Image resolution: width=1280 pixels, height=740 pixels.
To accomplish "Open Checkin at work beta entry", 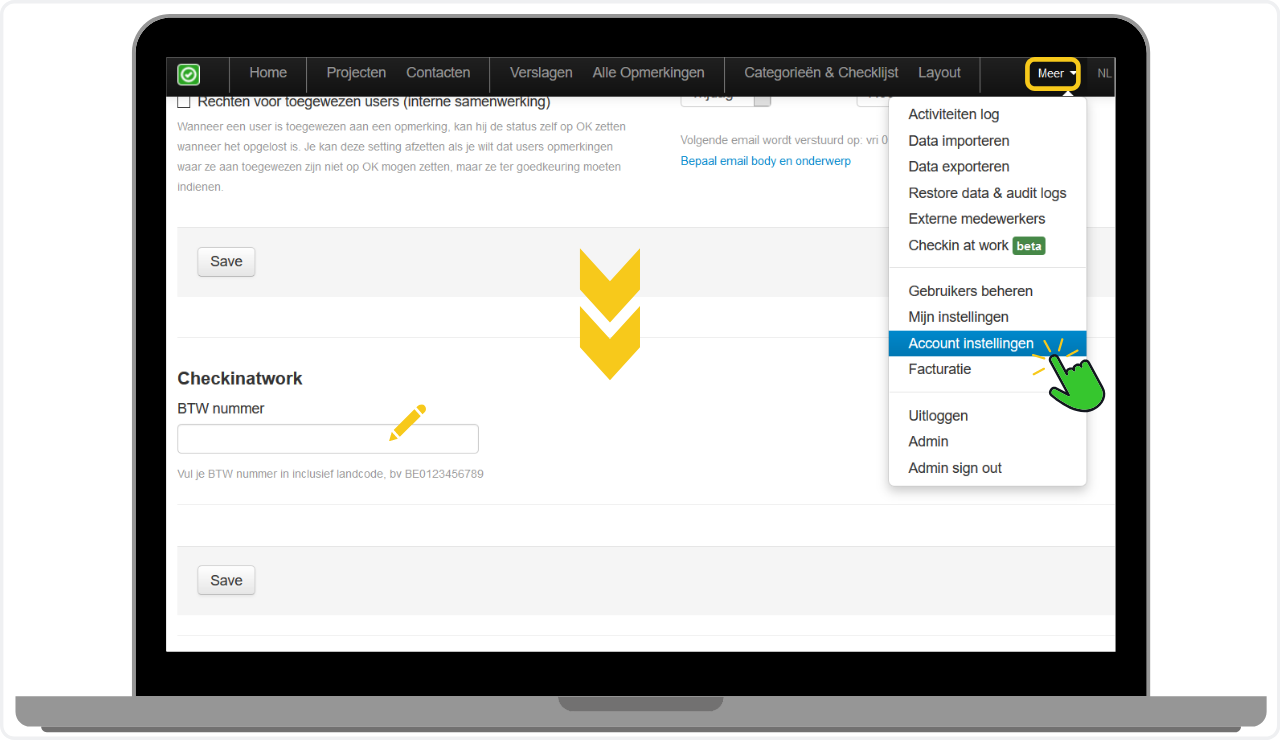I will click(987, 245).
